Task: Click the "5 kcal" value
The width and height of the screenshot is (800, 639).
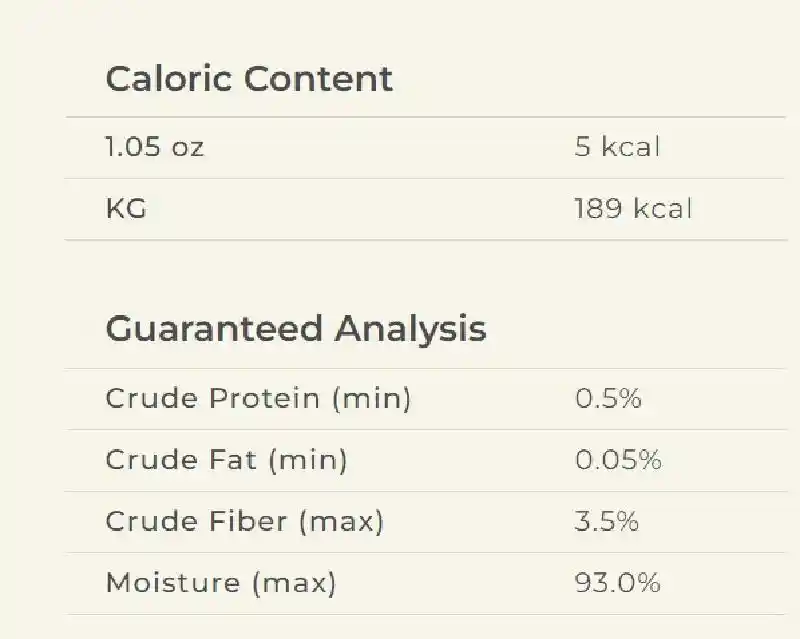Action: point(617,147)
